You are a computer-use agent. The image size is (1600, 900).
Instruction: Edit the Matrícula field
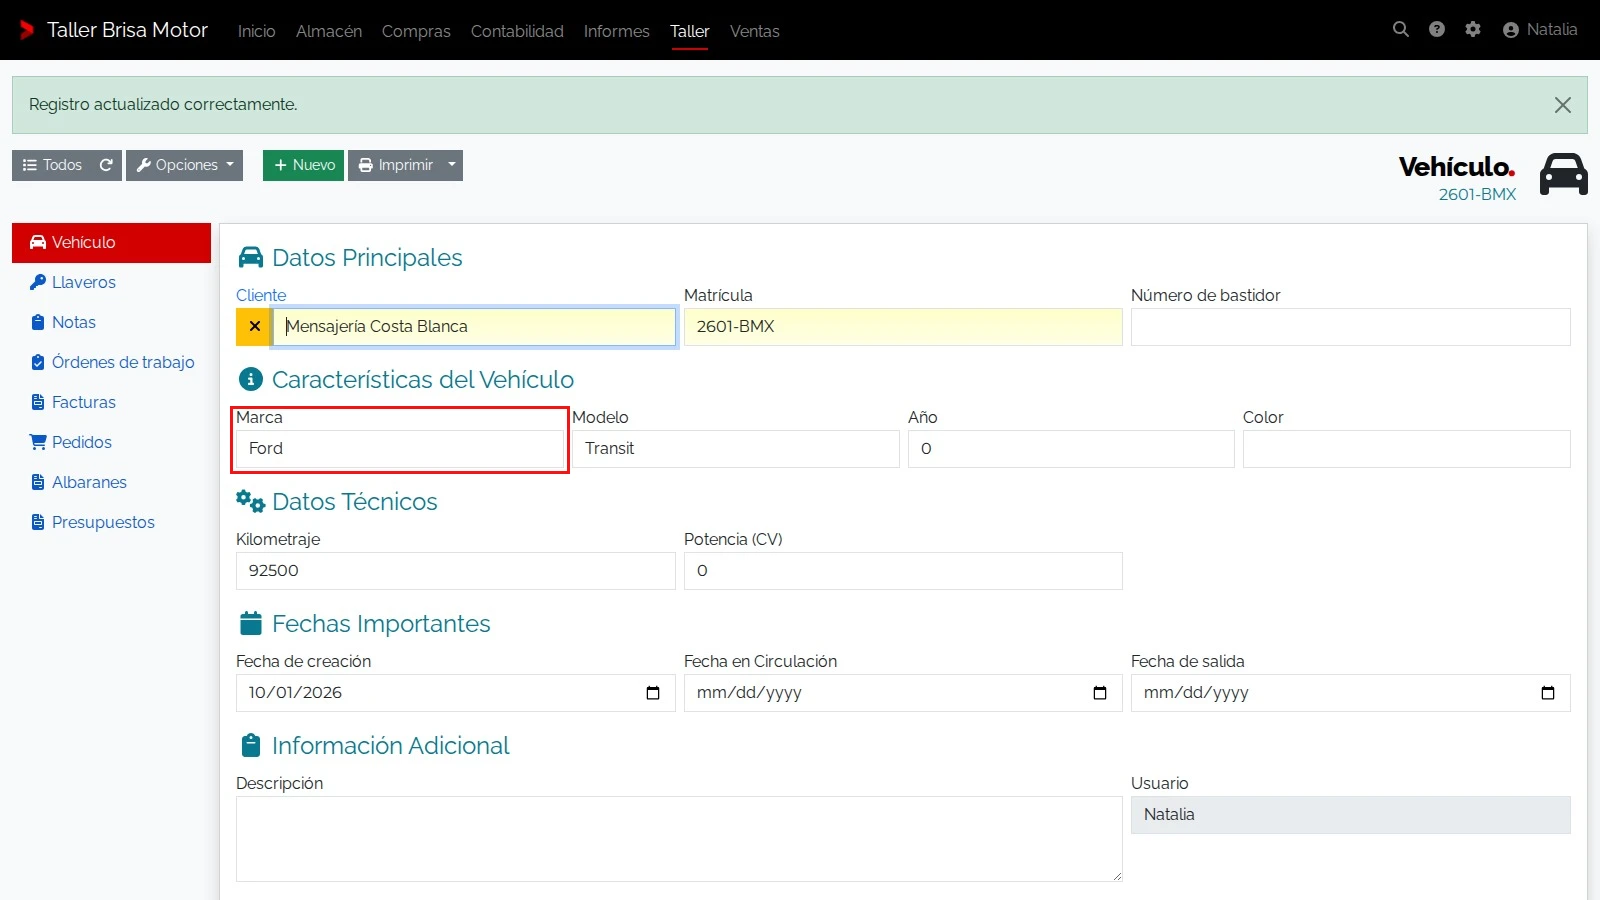click(903, 327)
